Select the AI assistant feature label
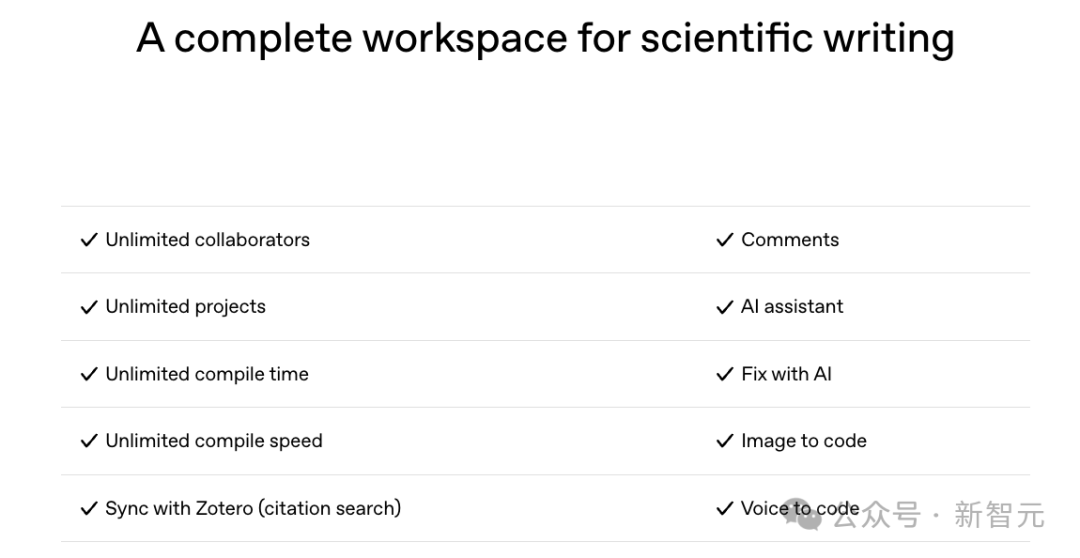 coord(792,307)
